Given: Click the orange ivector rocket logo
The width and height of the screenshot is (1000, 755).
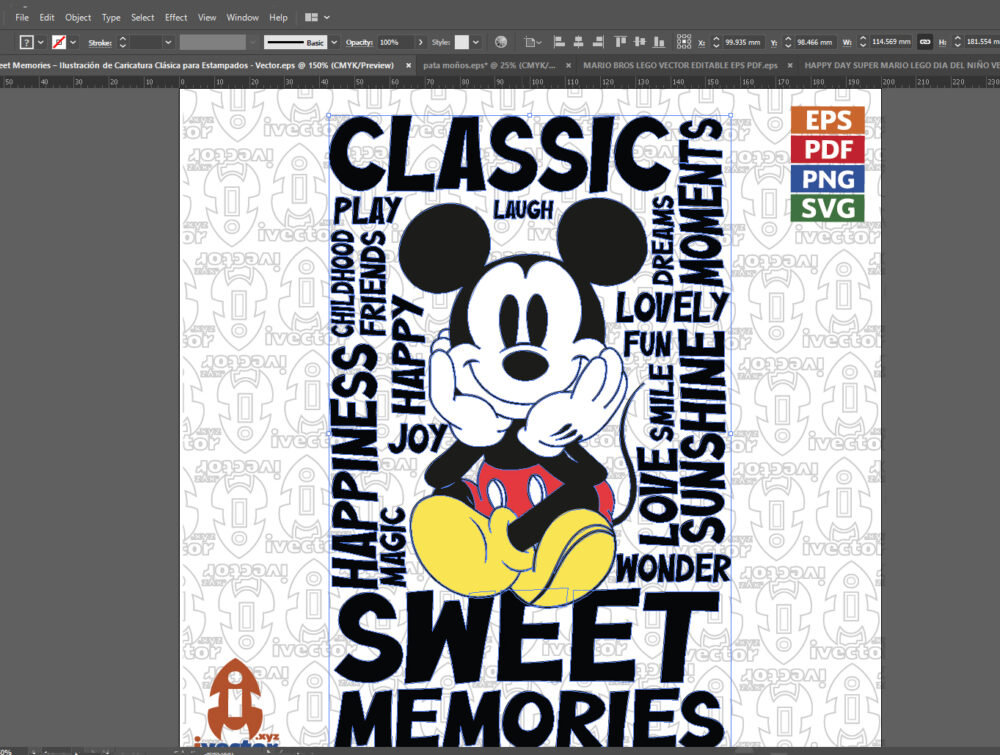Looking at the screenshot, I should coord(236,701).
